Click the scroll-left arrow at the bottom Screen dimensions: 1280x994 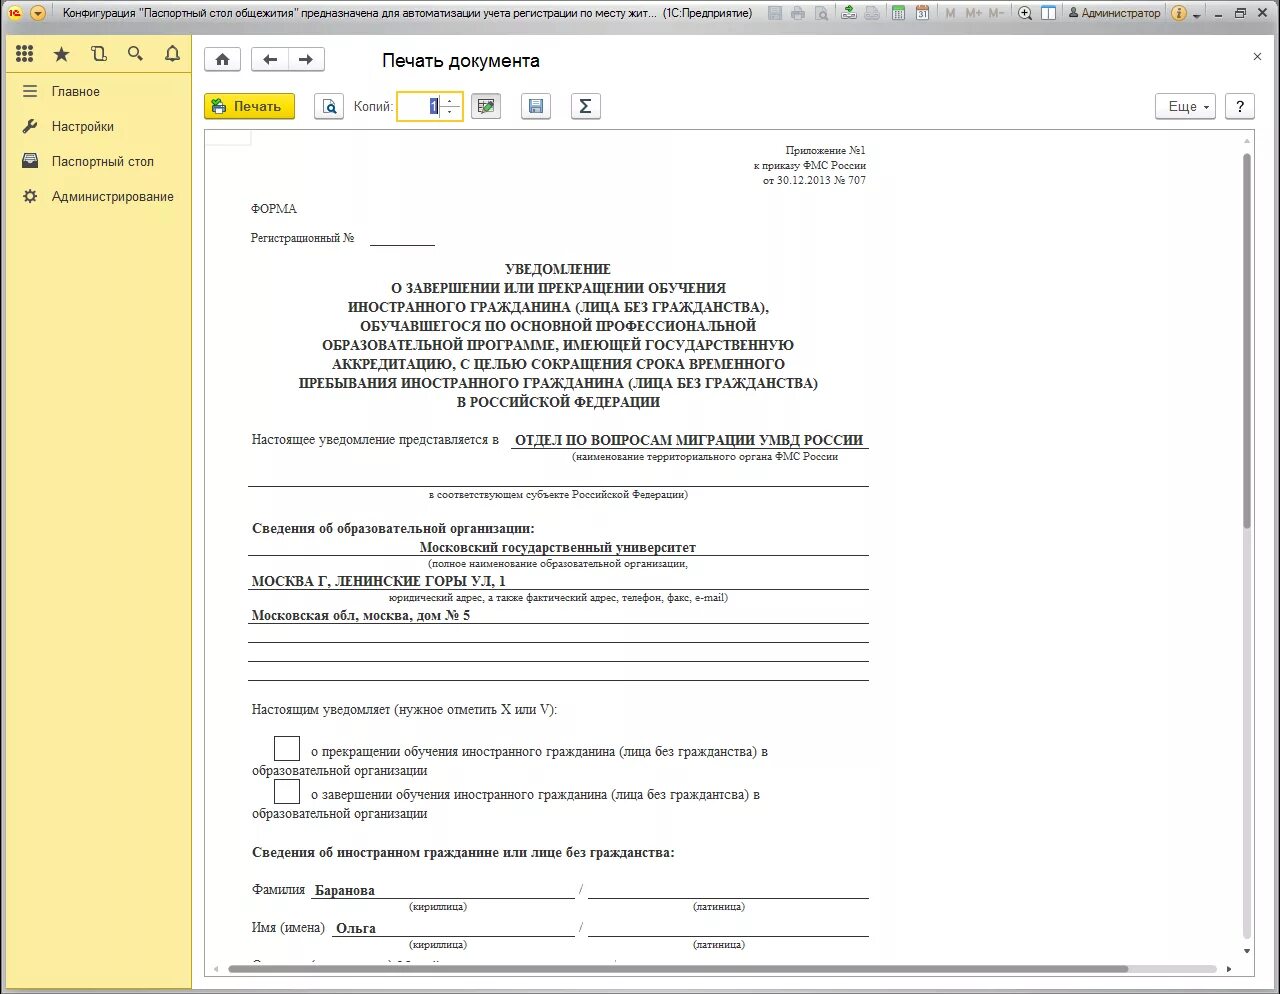[217, 968]
